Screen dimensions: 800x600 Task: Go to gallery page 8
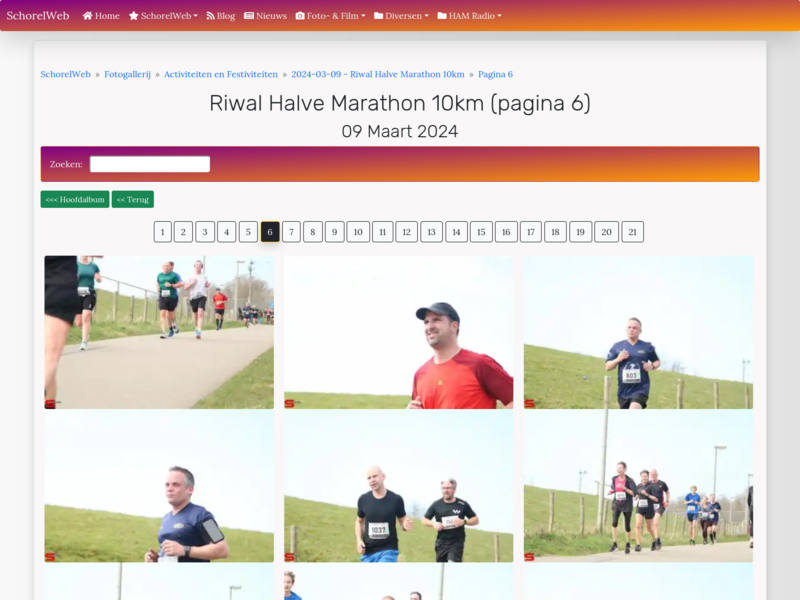[x=313, y=232]
